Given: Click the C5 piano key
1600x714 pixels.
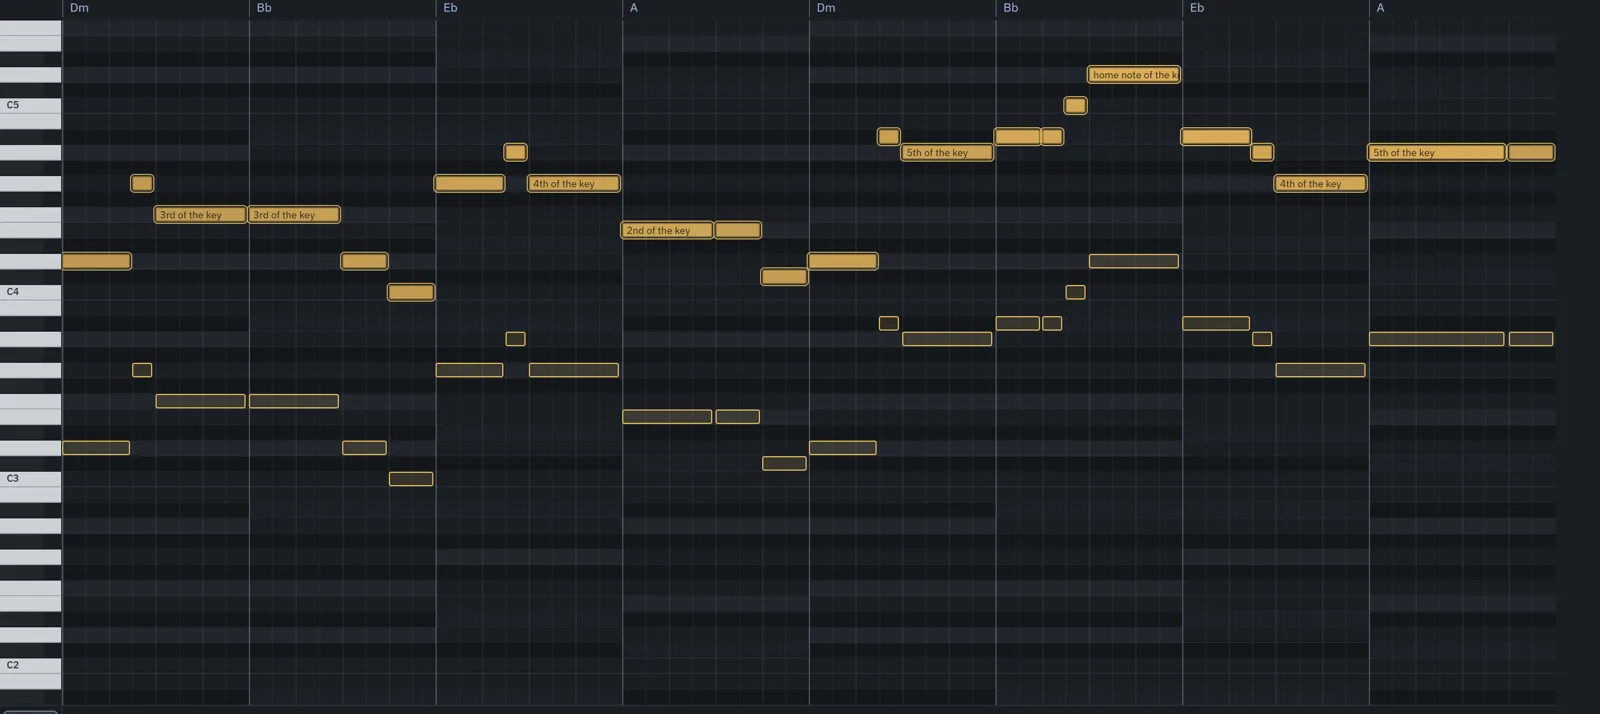Looking at the screenshot, I should pos(30,105).
